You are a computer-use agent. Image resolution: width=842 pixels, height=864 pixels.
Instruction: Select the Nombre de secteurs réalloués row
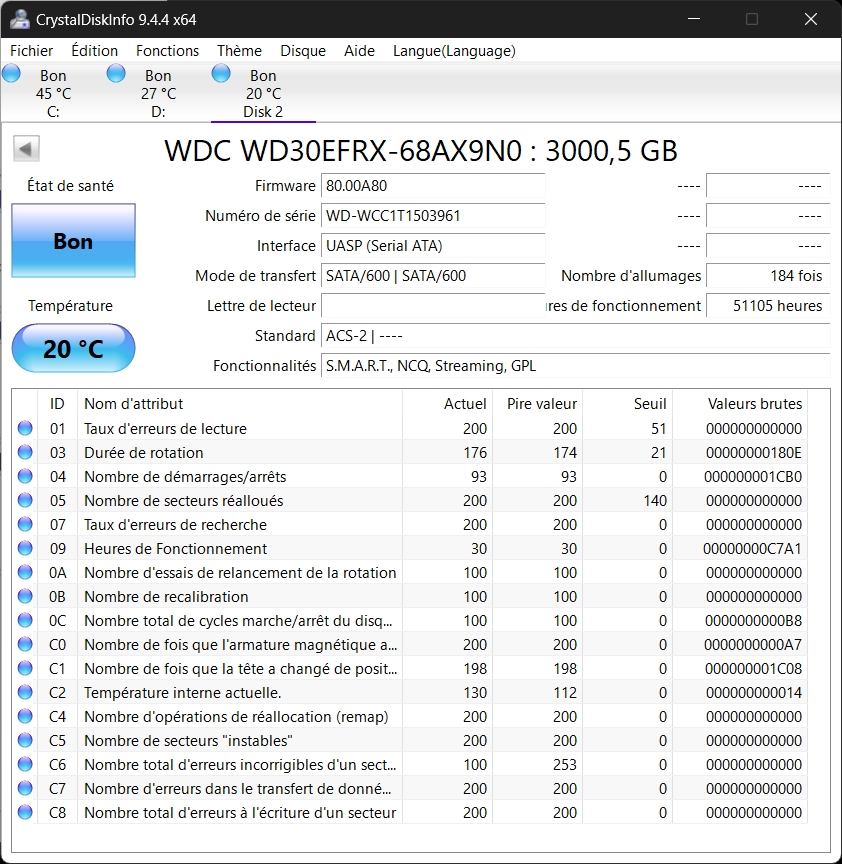point(240,501)
